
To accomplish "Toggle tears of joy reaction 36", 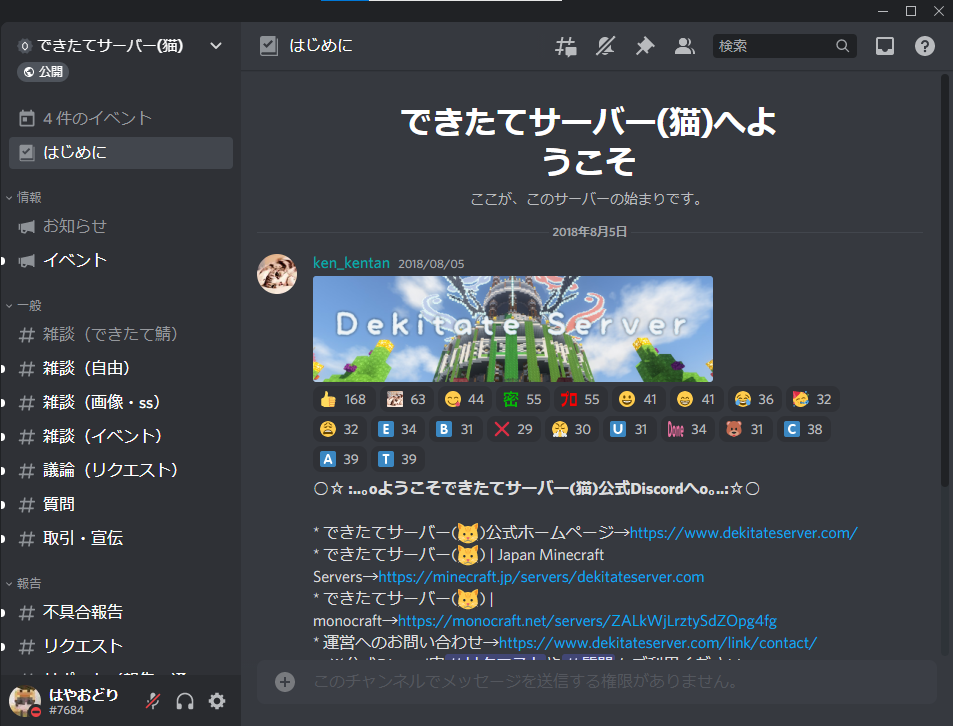I will (754, 399).
